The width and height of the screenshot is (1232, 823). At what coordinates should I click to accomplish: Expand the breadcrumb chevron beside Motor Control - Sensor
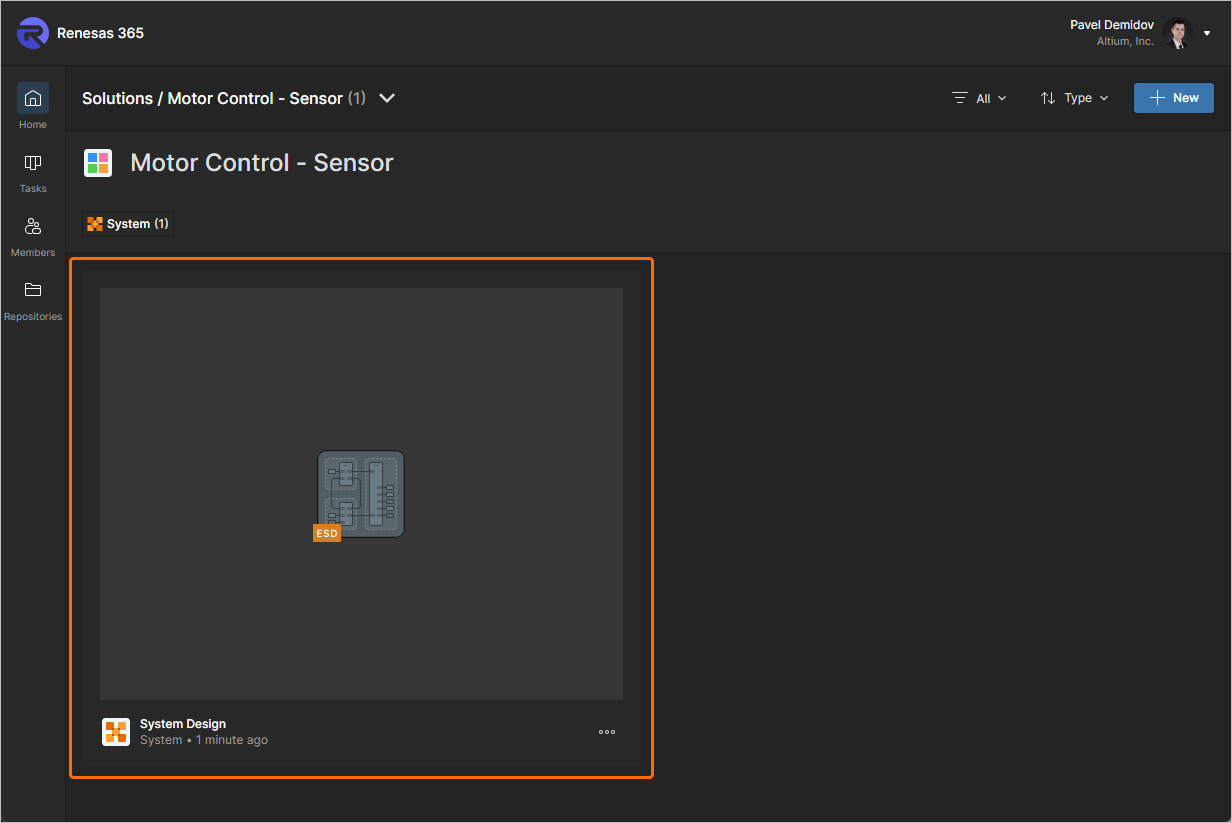[x=388, y=98]
